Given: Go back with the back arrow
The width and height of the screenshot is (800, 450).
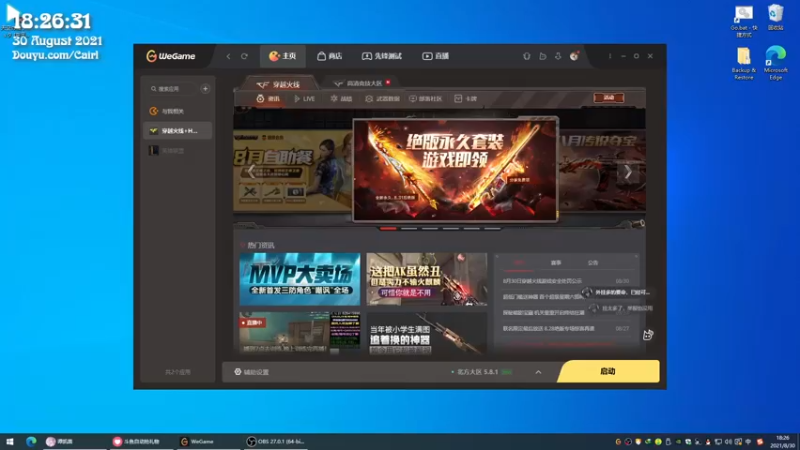Looking at the screenshot, I should (x=229, y=56).
